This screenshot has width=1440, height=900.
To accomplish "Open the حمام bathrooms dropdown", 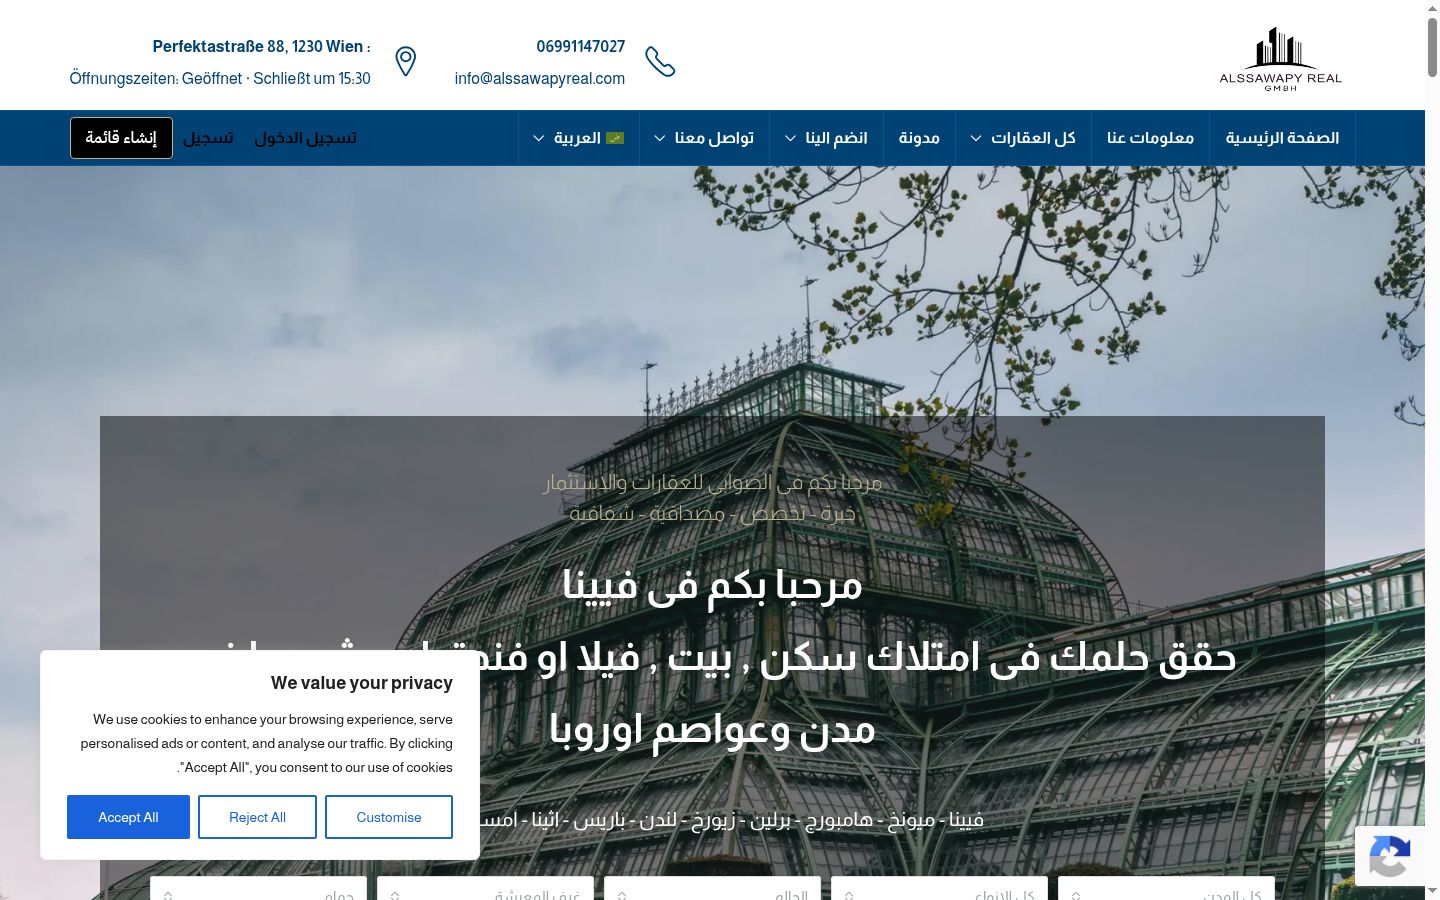I will pos(258,889).
